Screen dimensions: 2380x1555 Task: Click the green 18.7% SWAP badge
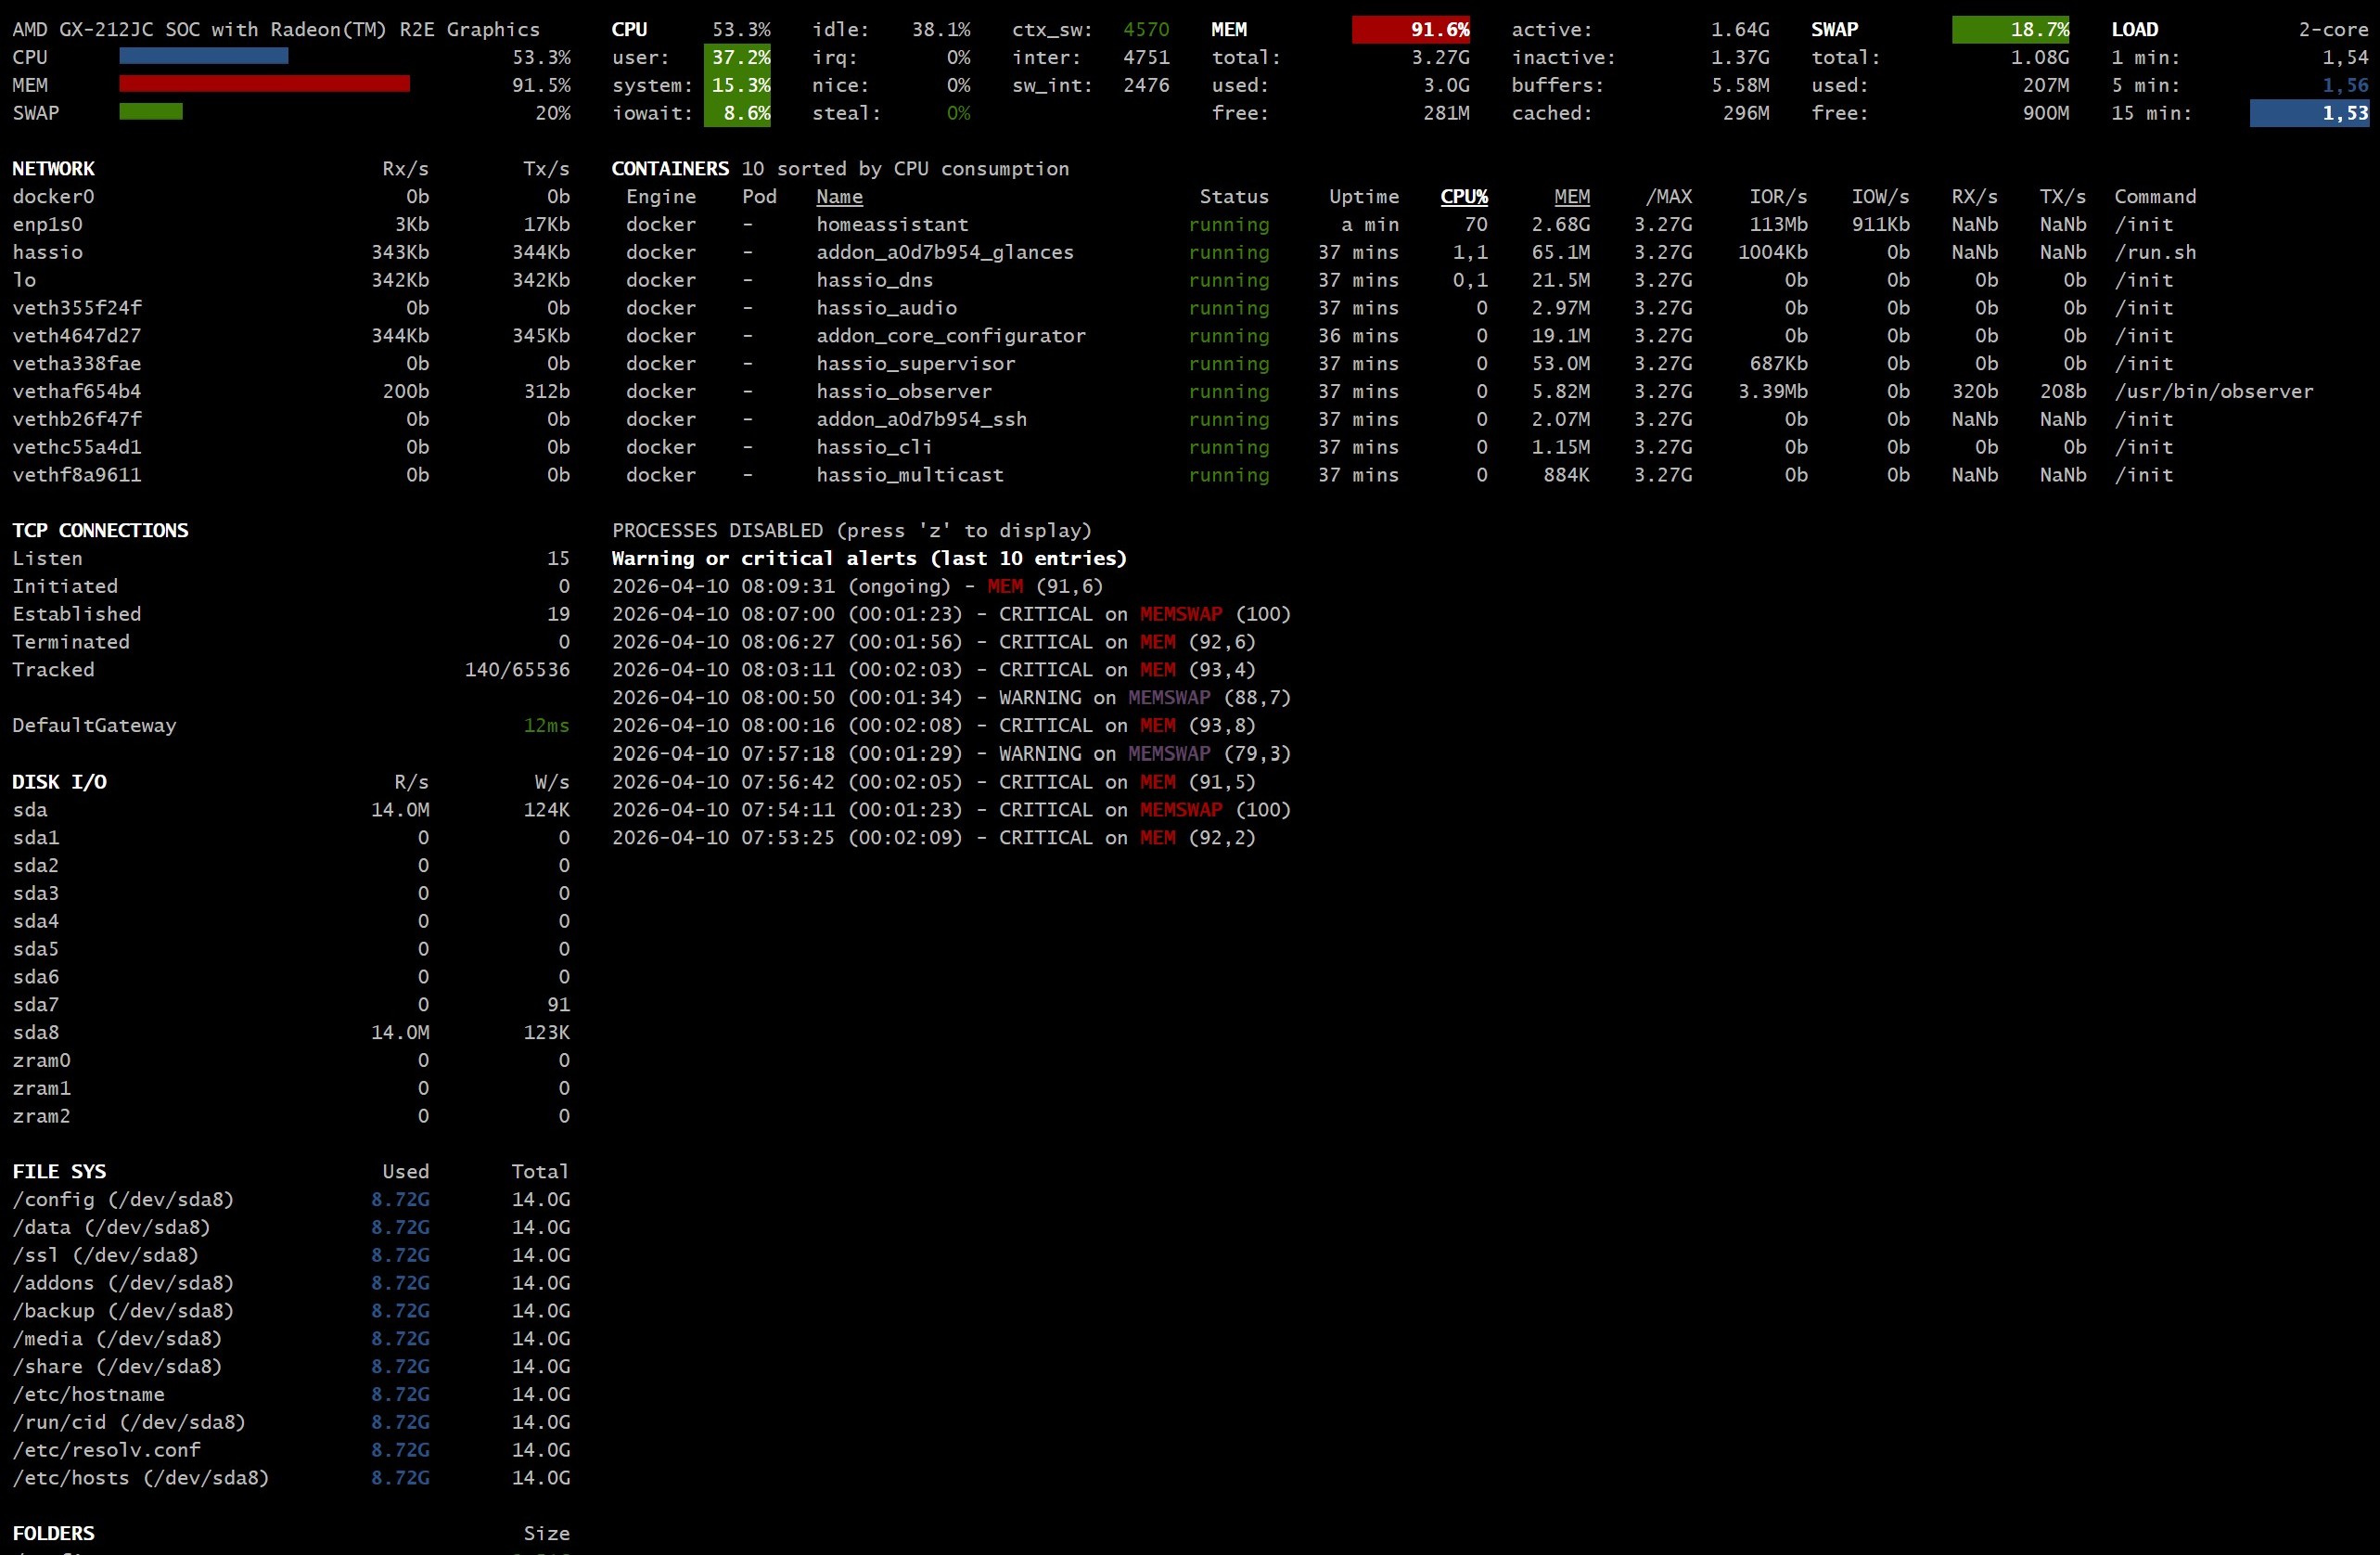click(x=2010, y=29)
